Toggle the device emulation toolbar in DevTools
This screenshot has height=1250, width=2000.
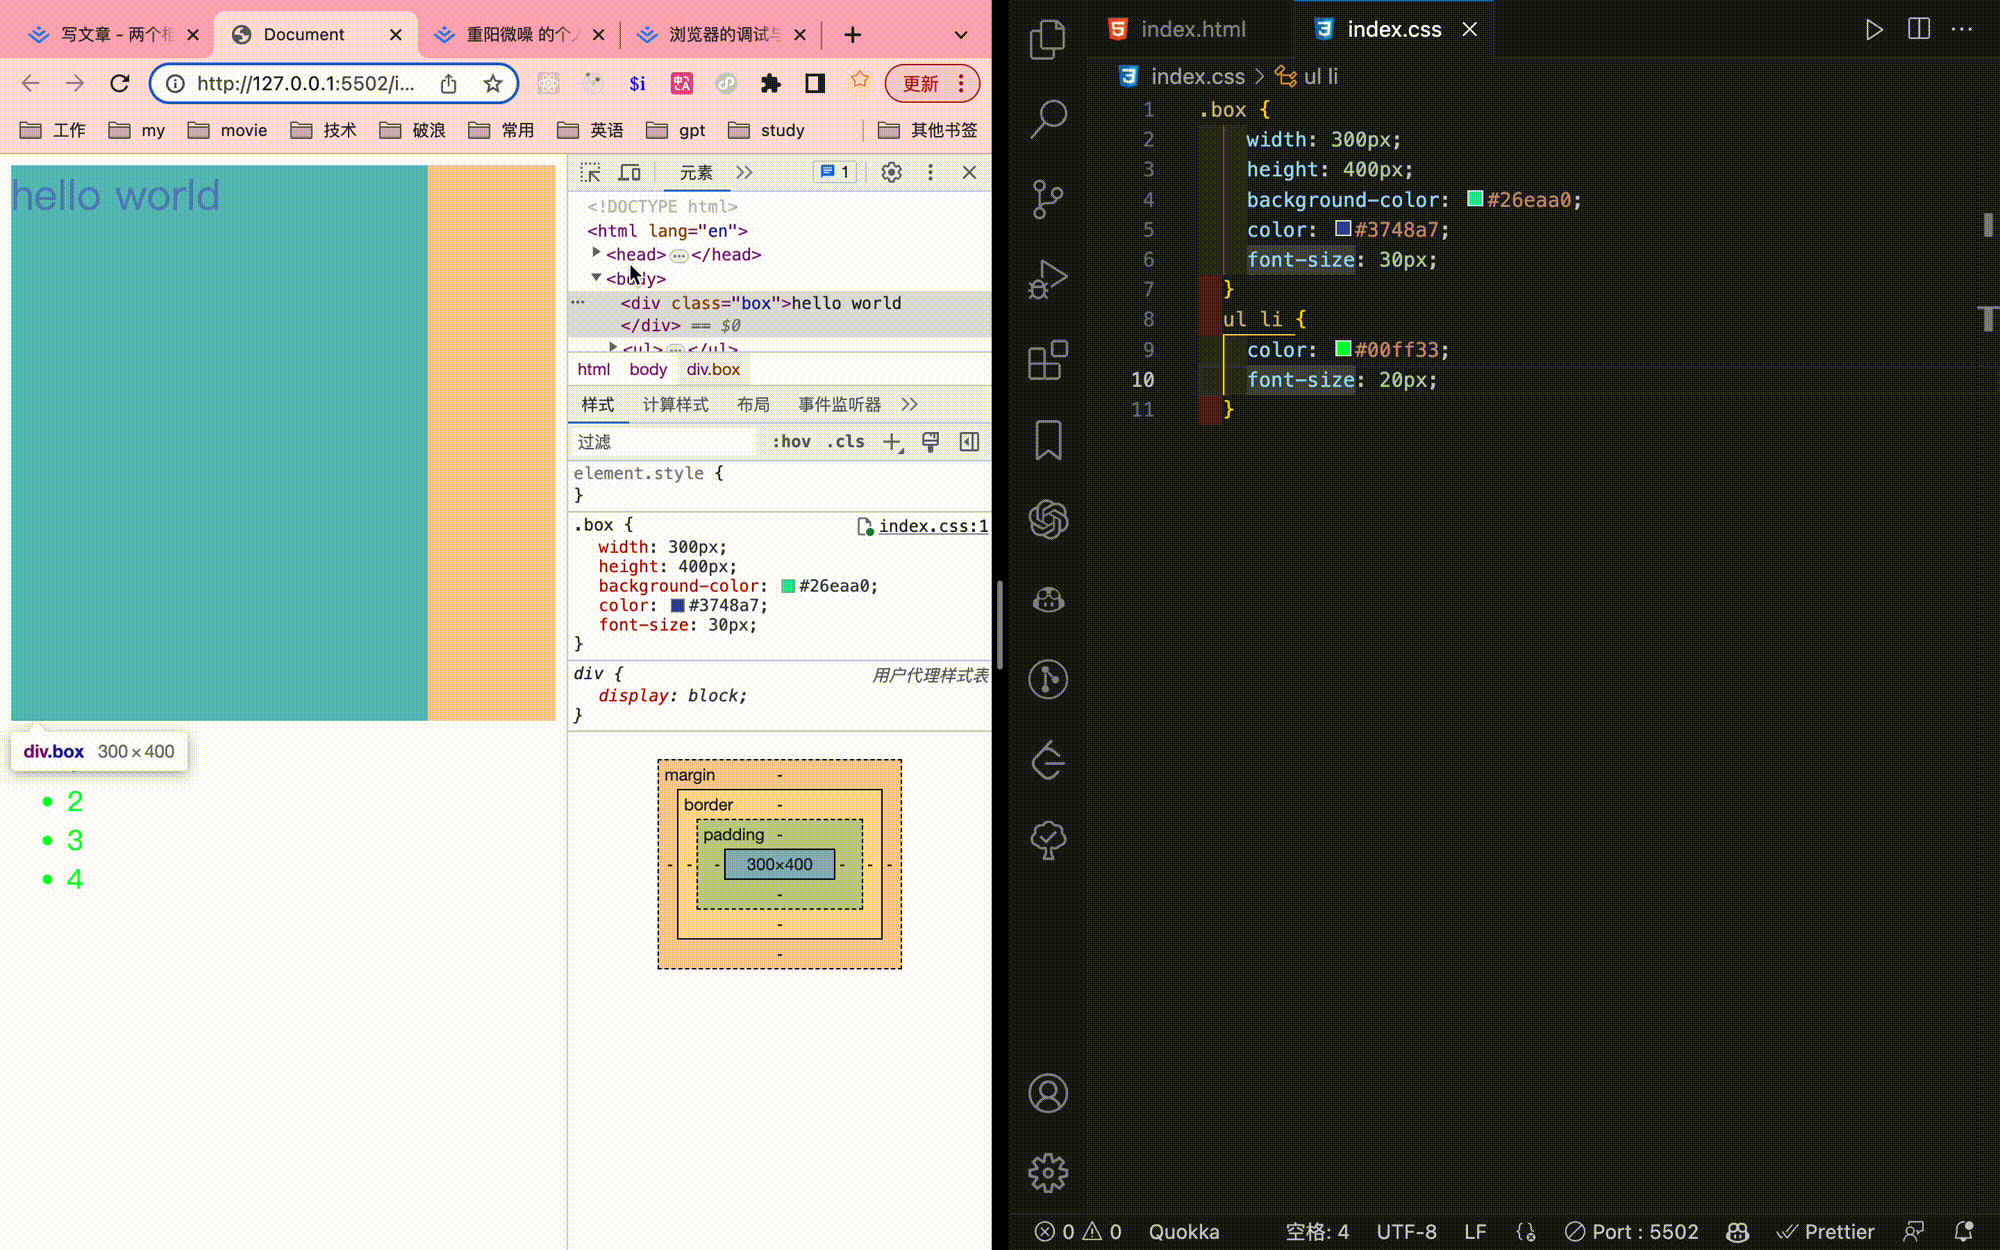[629, 172]
